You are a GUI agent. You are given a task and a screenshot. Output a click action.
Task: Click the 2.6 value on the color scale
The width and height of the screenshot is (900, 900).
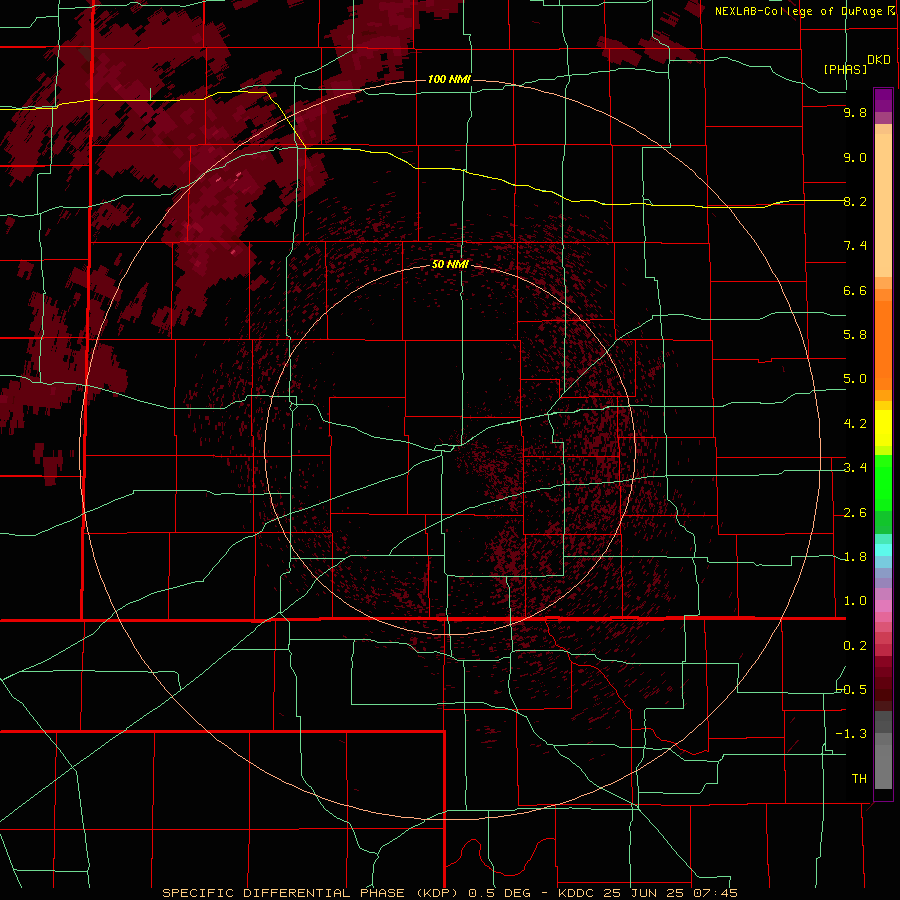coord(855,513)
